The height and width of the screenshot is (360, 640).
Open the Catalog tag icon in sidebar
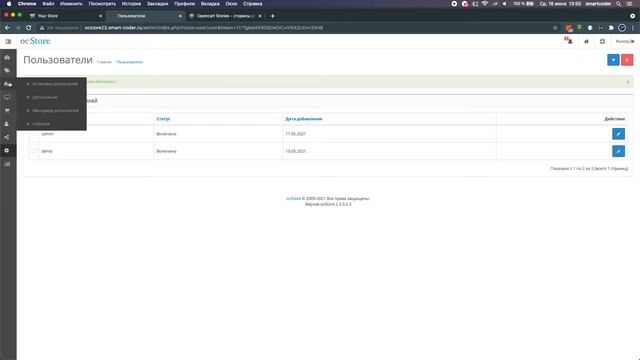tap(7, 71)
